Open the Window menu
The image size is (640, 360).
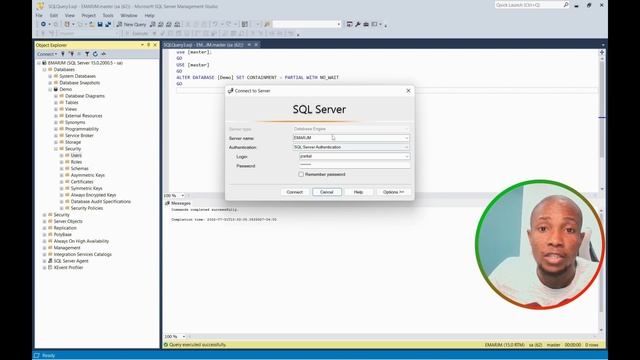point(129,16)
